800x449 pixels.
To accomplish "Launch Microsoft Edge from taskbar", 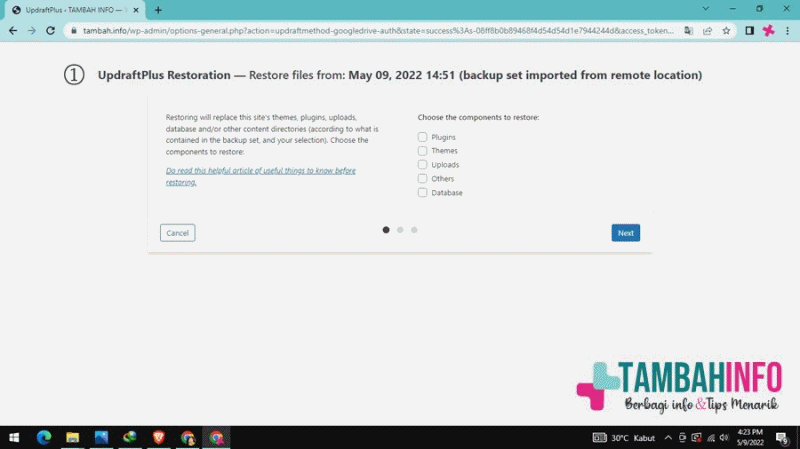I will (x=44, y=437).
